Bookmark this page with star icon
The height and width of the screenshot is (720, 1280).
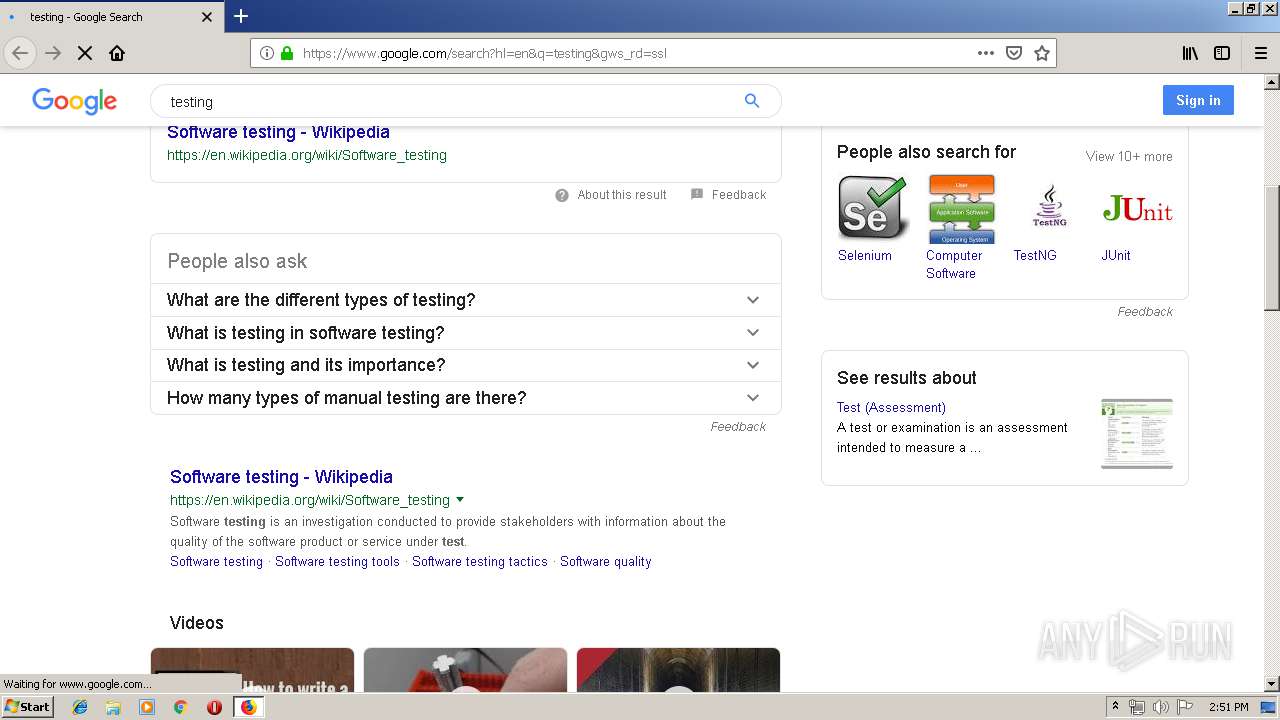coord(1042,53)
